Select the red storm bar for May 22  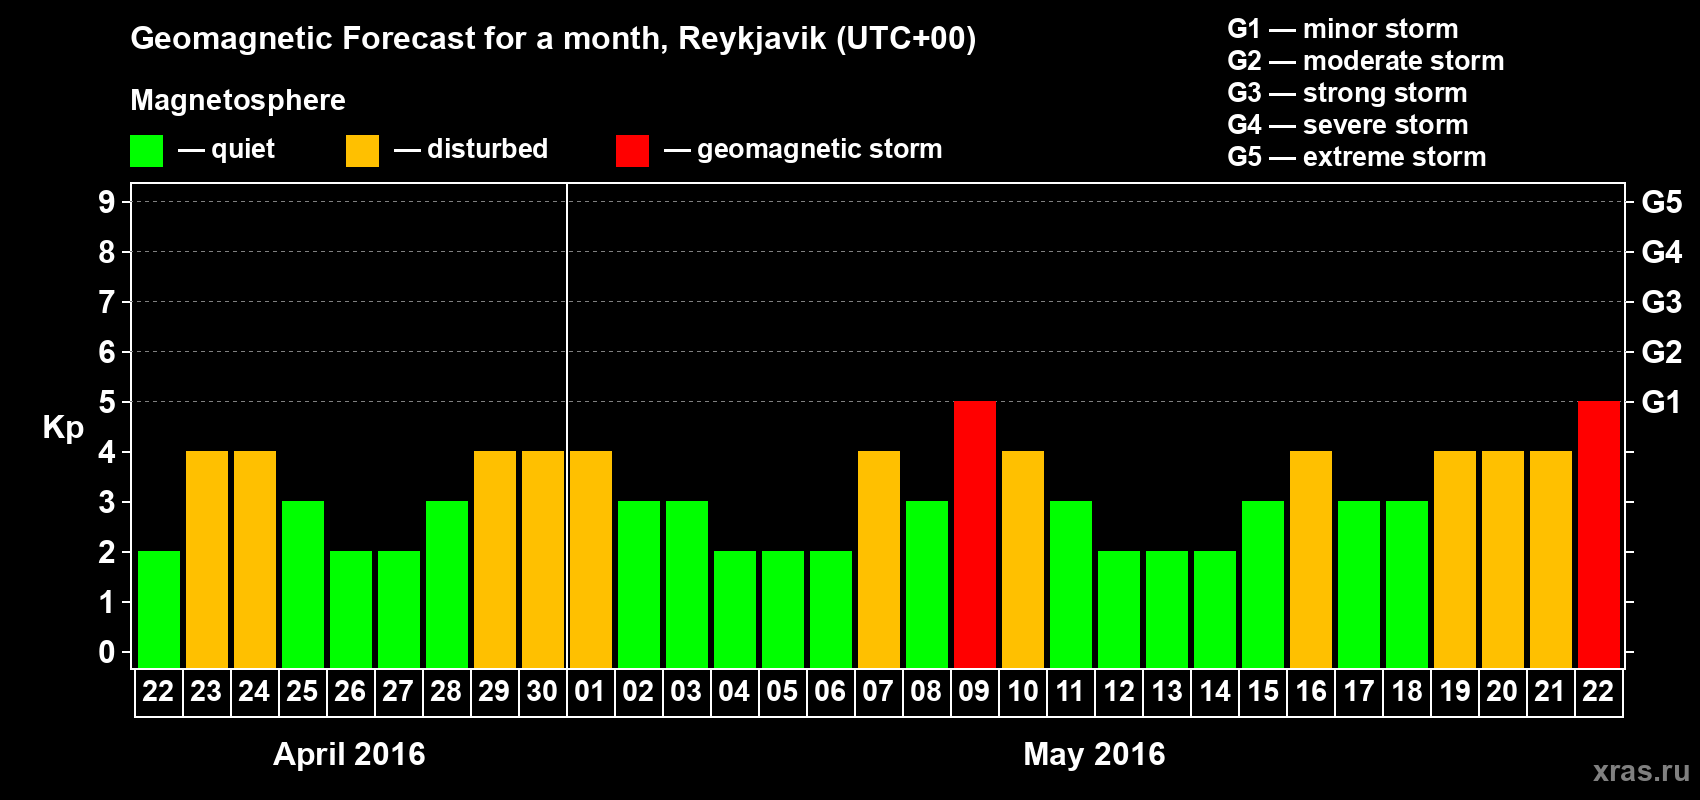coord(1599,534)
